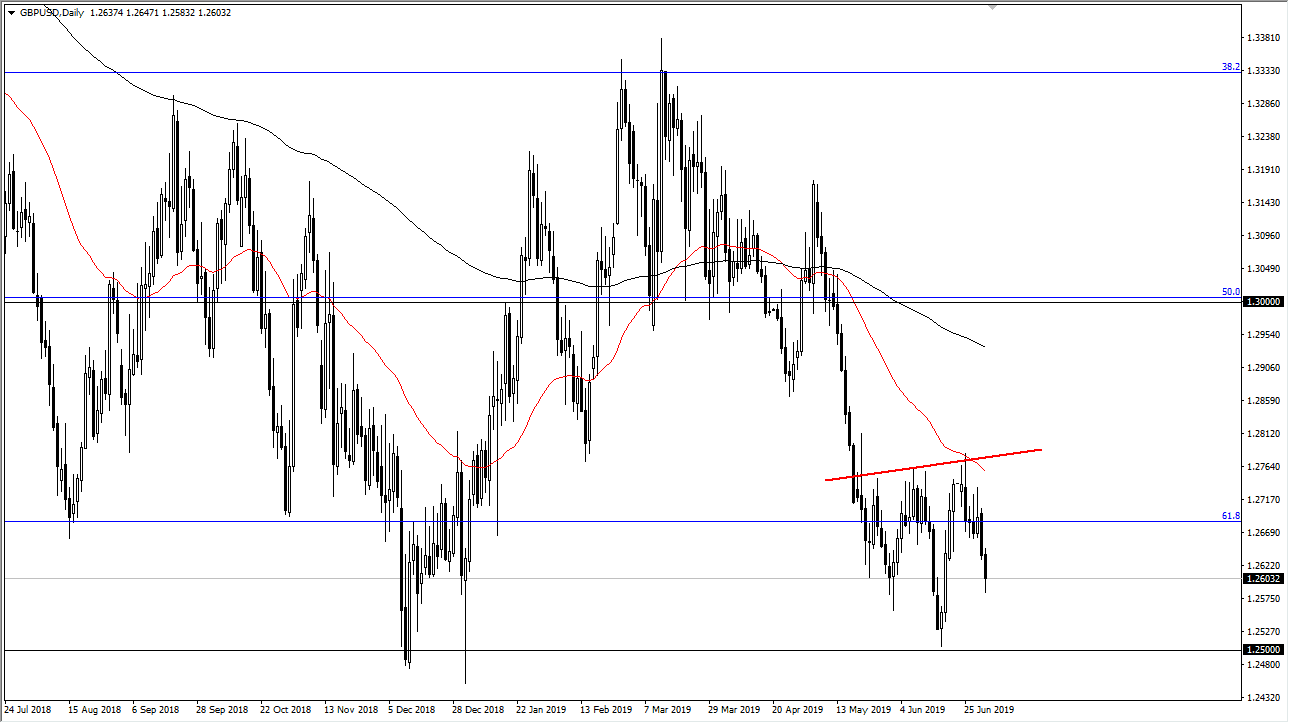The image size is (1289, 723).
Task: Click the 1.28120 price axis label
Action: point(1264,434)
